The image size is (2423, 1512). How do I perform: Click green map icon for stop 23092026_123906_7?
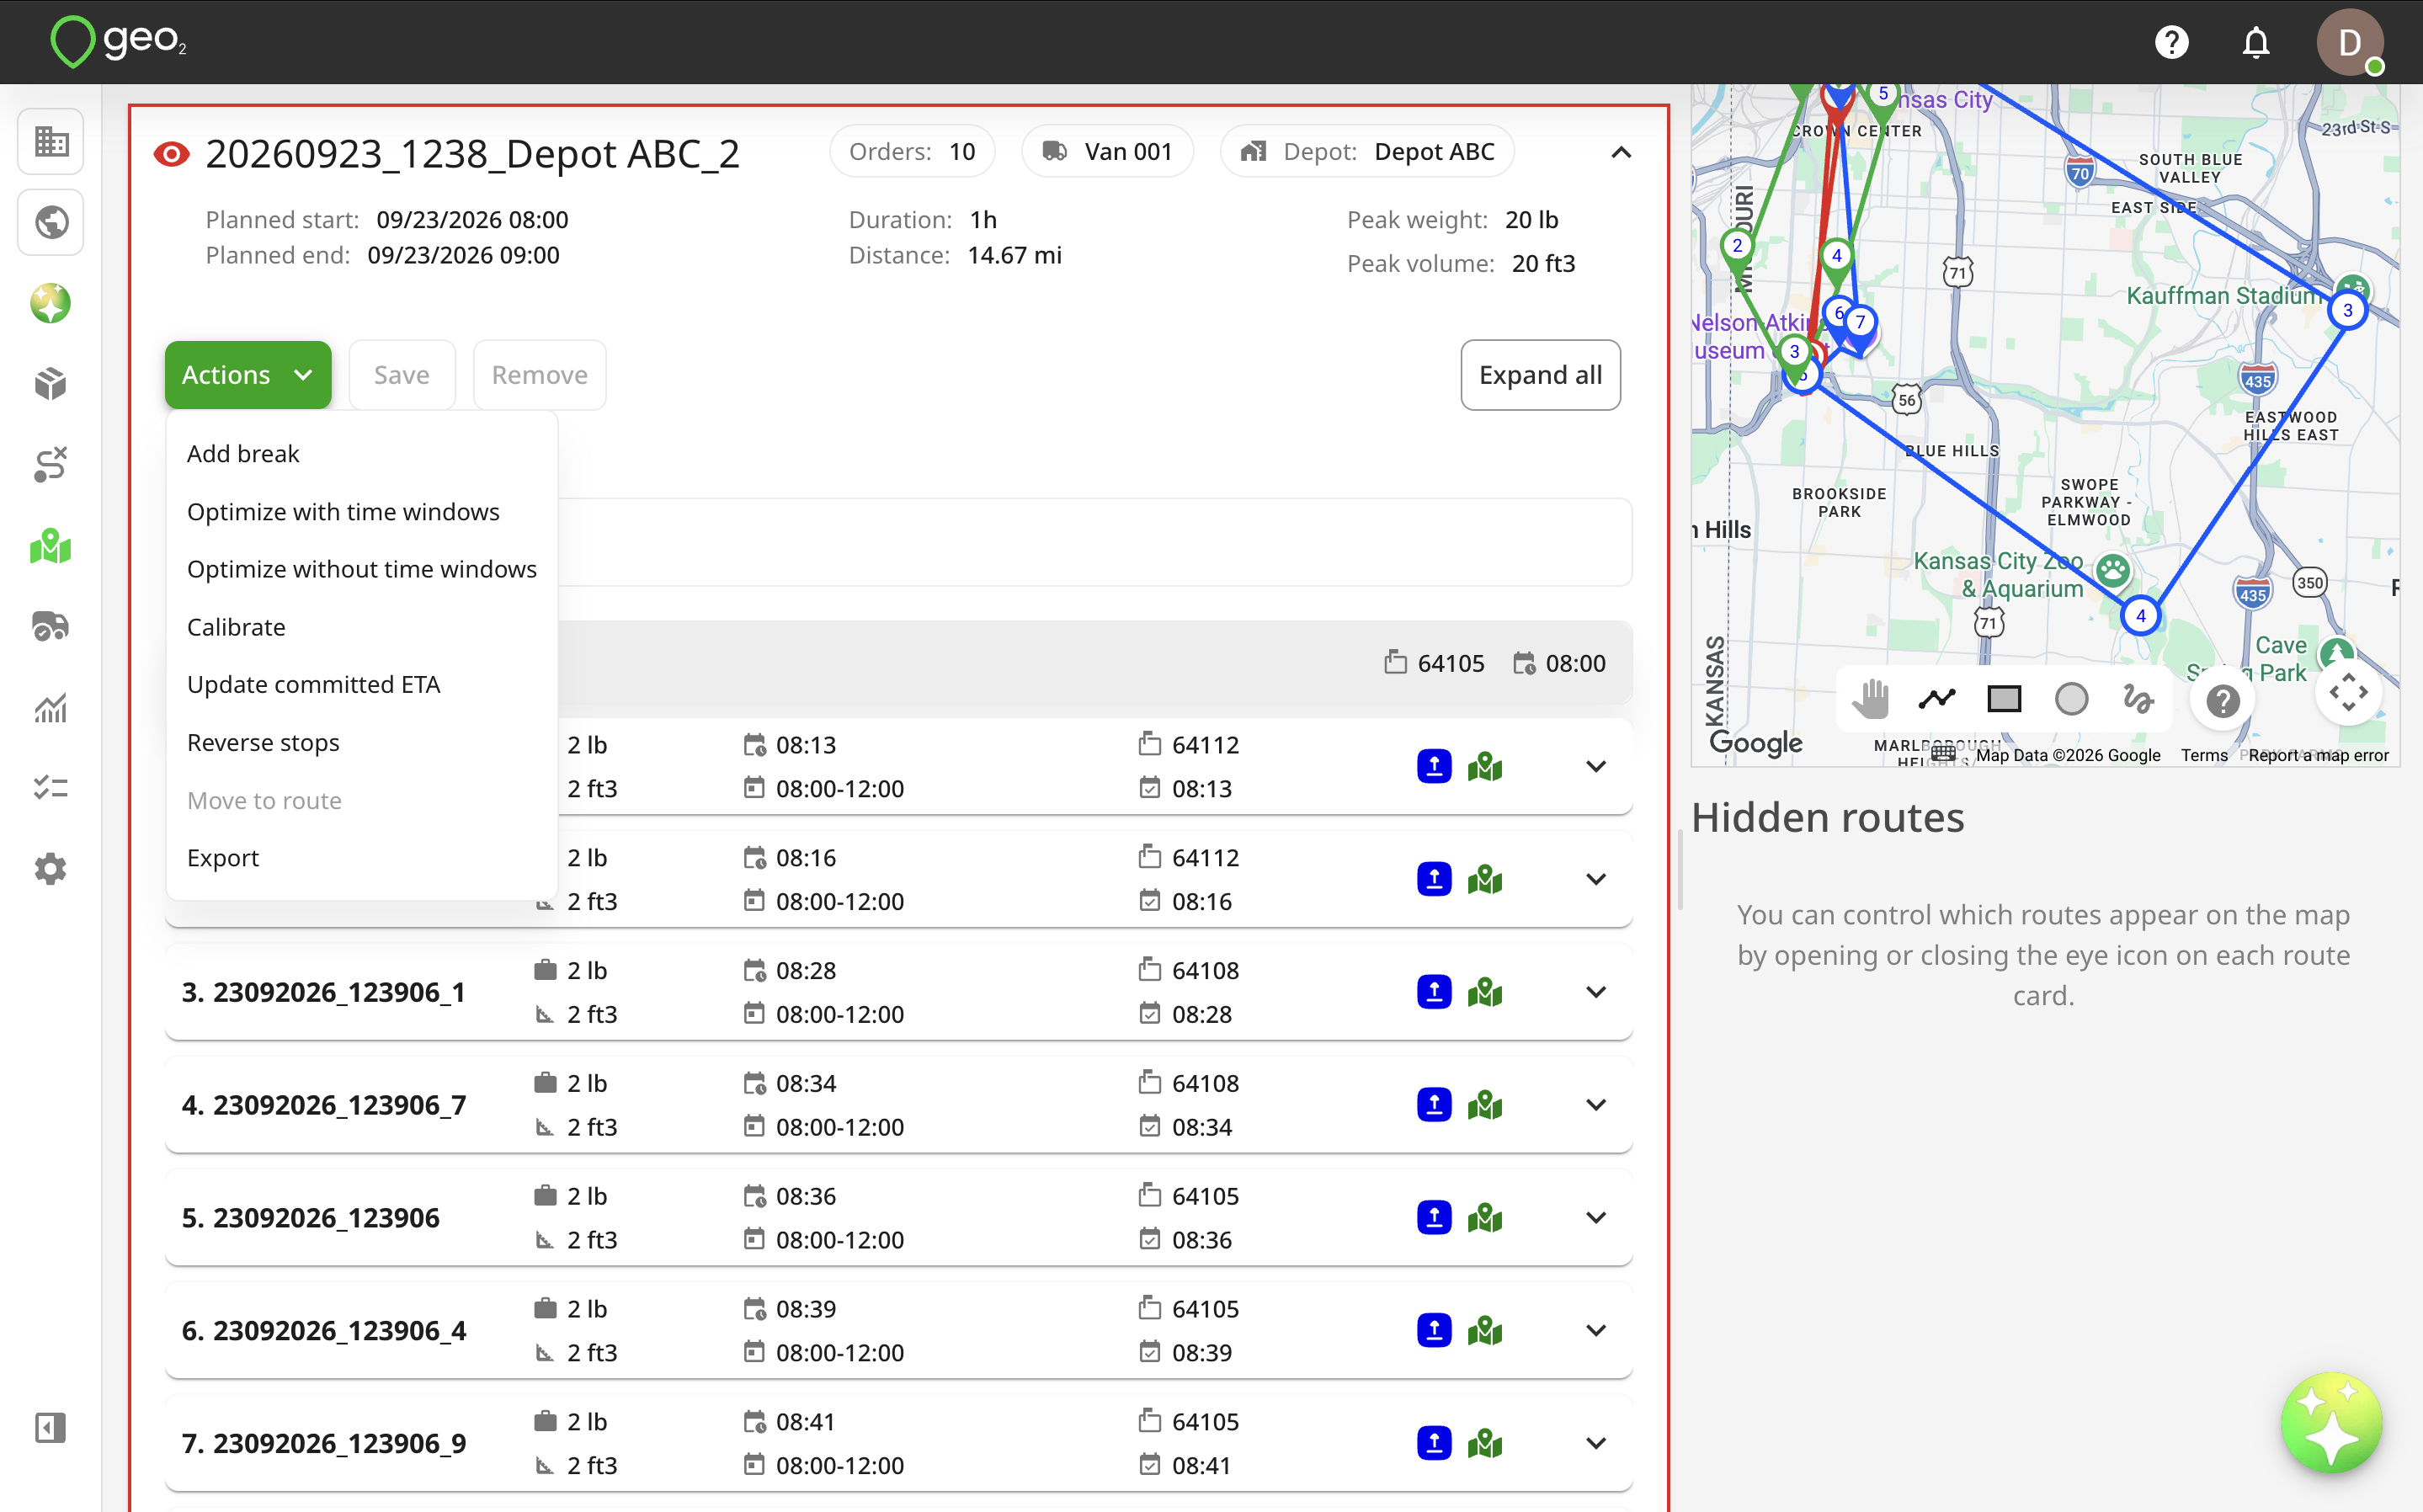(x=1485, y=1105)
